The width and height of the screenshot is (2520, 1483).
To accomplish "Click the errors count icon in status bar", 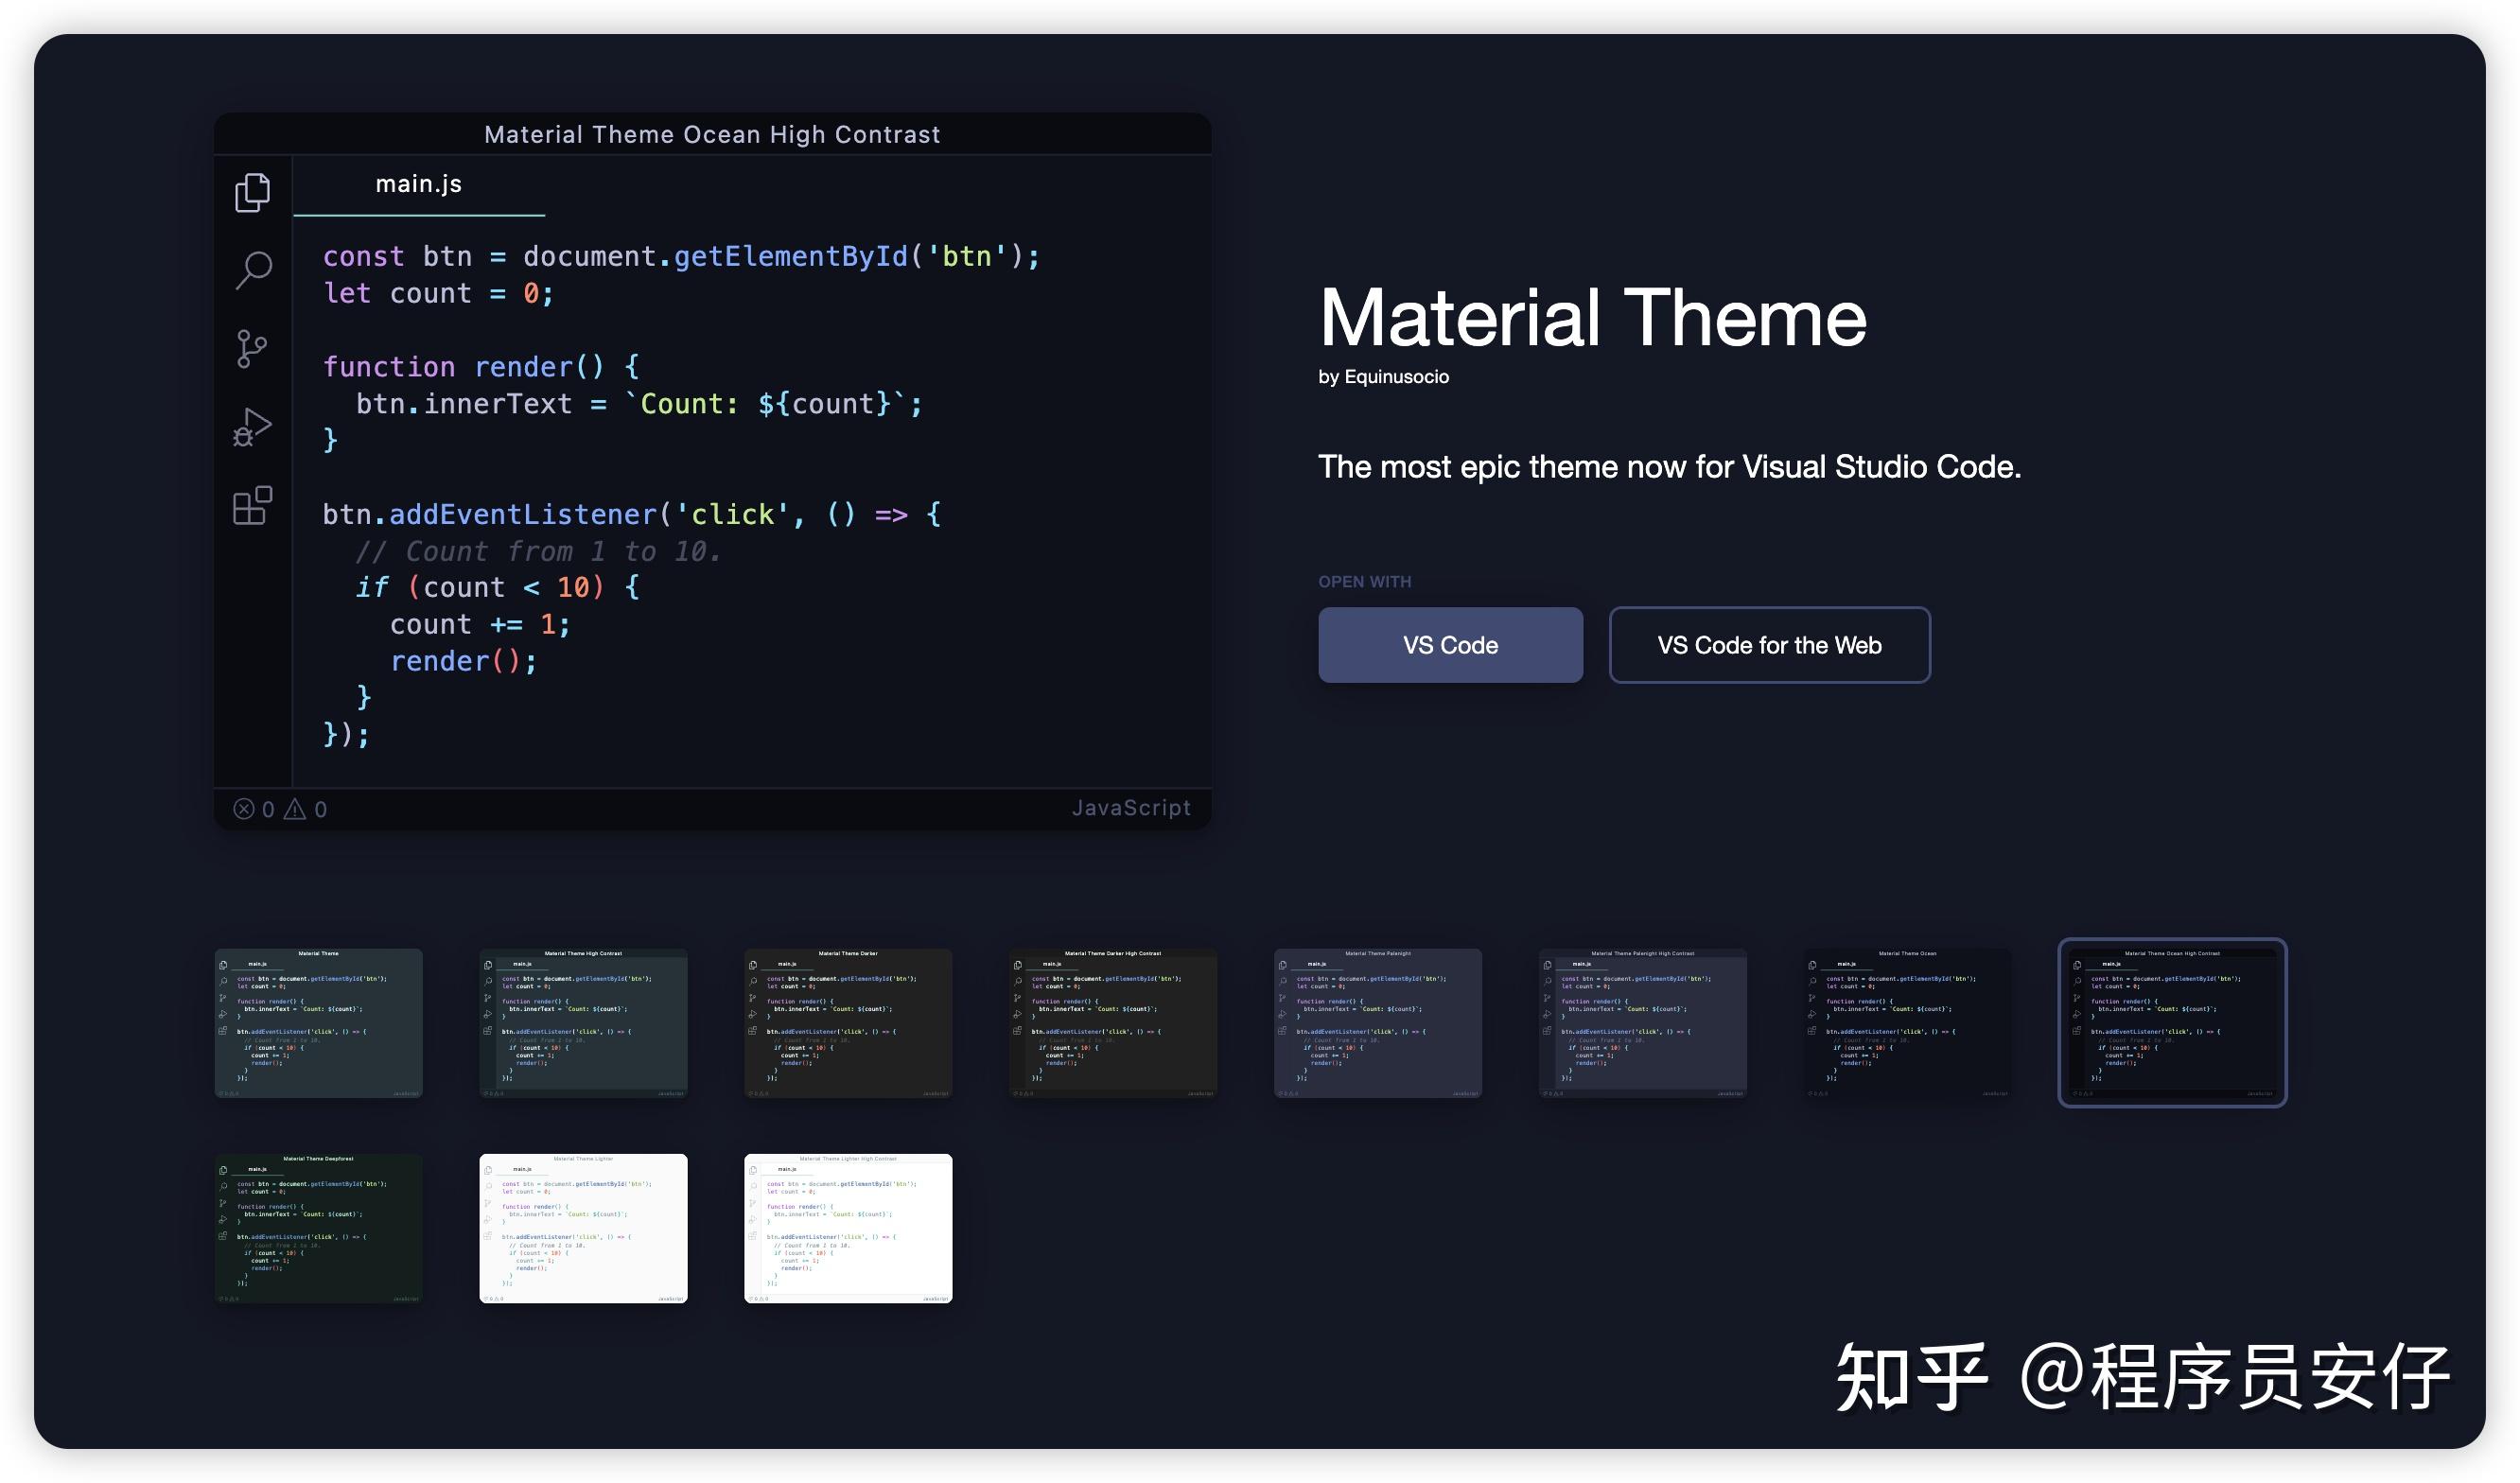I will [x=244, y=809].
